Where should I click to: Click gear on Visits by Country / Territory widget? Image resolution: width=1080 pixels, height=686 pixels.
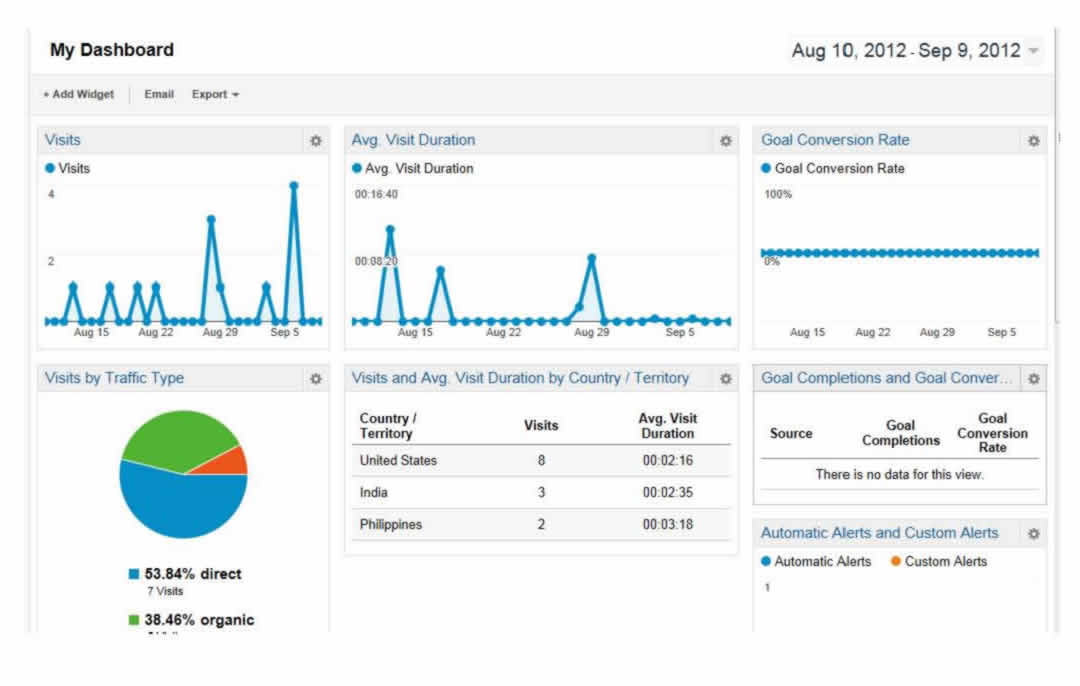click(726, 379)
